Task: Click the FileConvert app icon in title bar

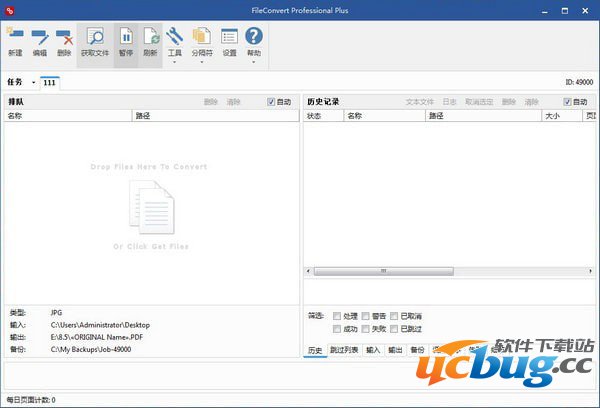Action: tap(10, 11)
